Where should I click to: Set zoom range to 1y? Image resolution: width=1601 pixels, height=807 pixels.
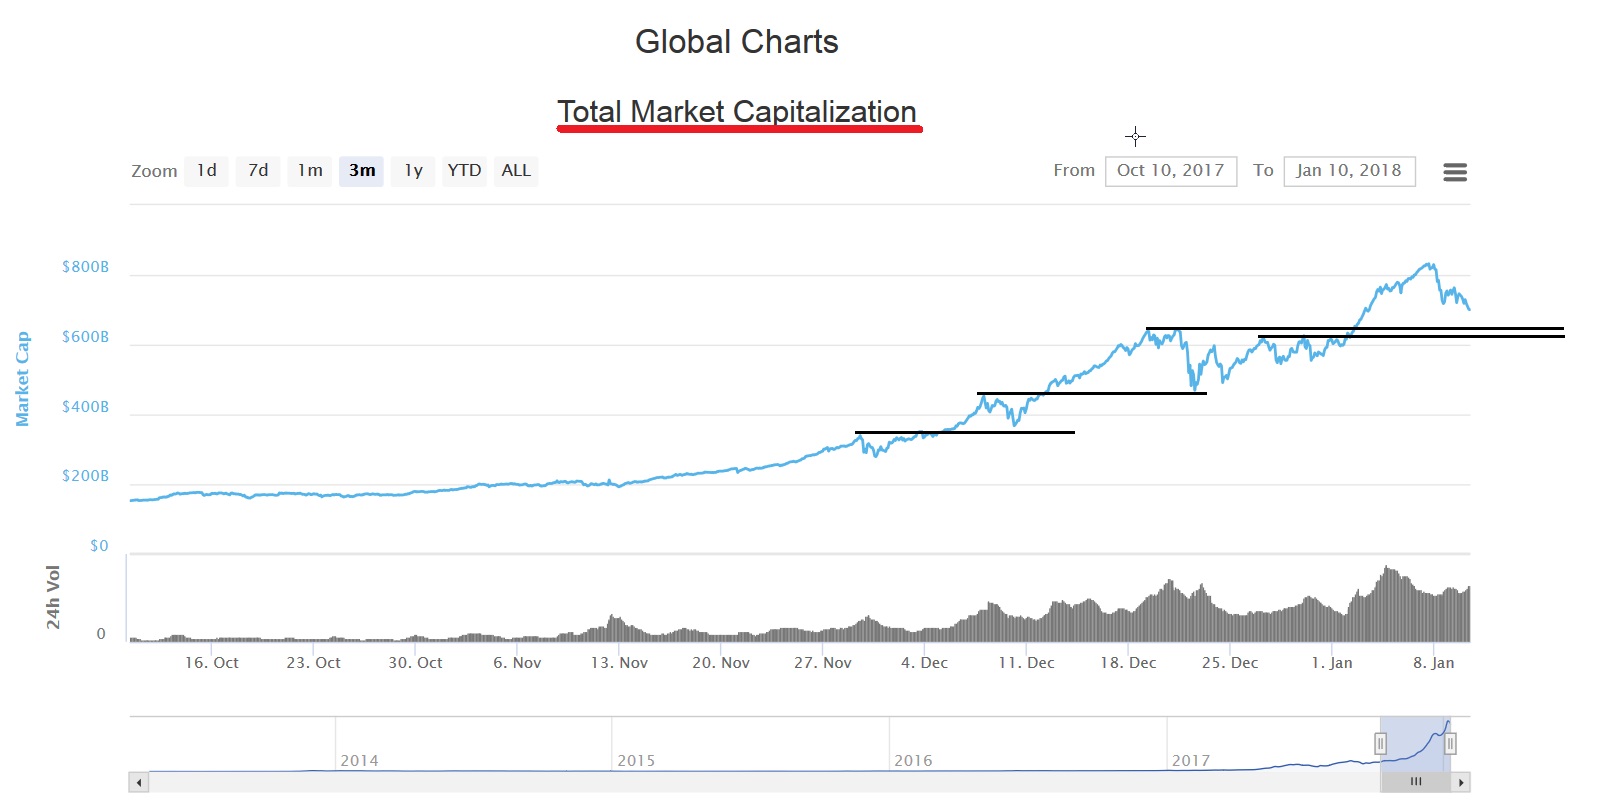tap(413, 171)
